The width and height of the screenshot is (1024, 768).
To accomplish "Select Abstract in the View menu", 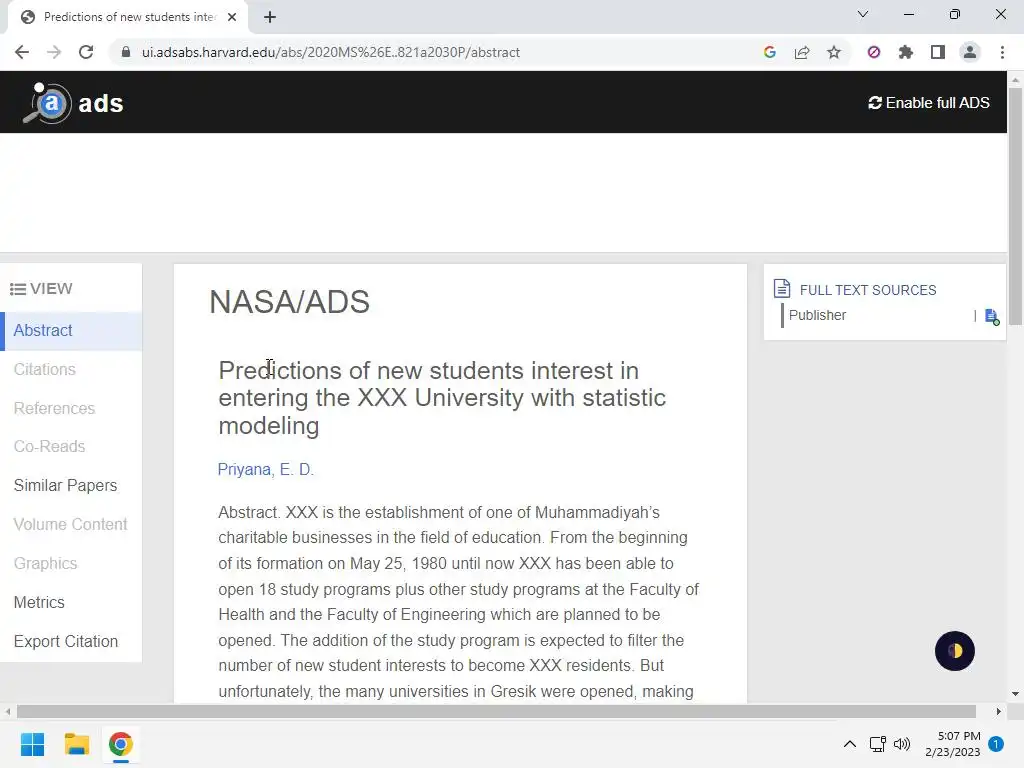I will click(x=71, y=330).
